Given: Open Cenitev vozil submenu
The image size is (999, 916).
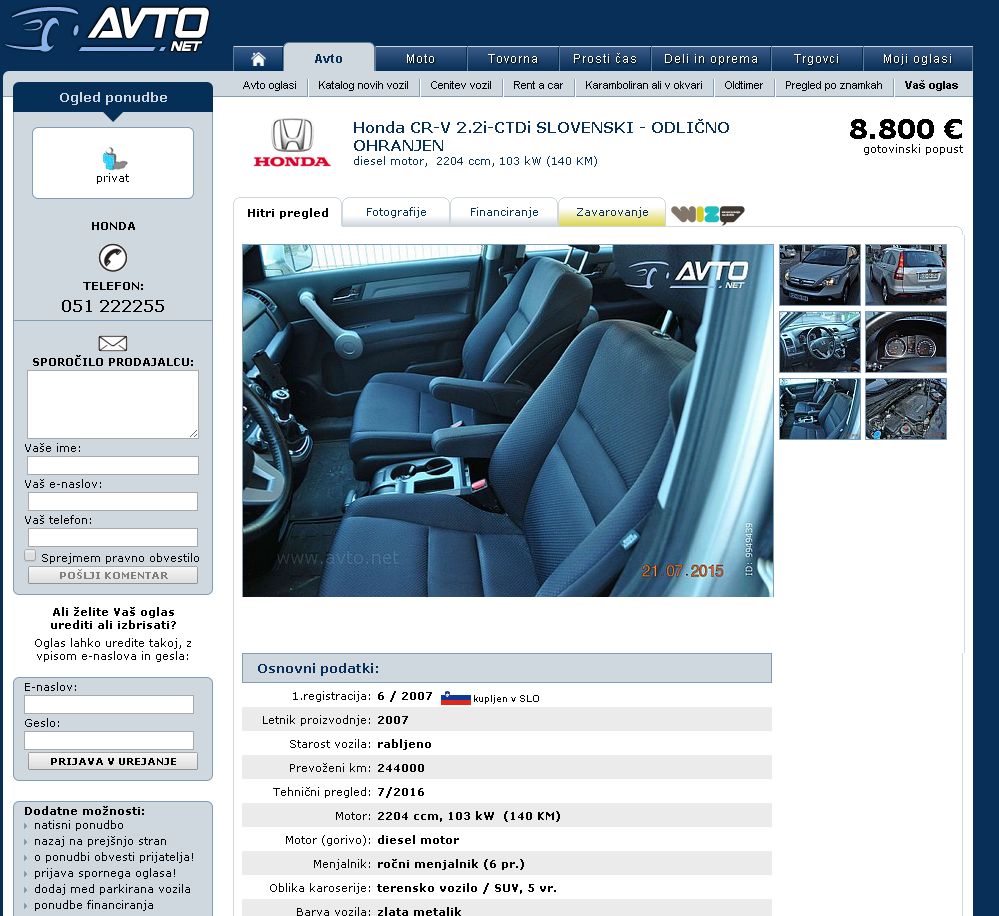Looking at the screenshot, I should (x=461, y=85).
